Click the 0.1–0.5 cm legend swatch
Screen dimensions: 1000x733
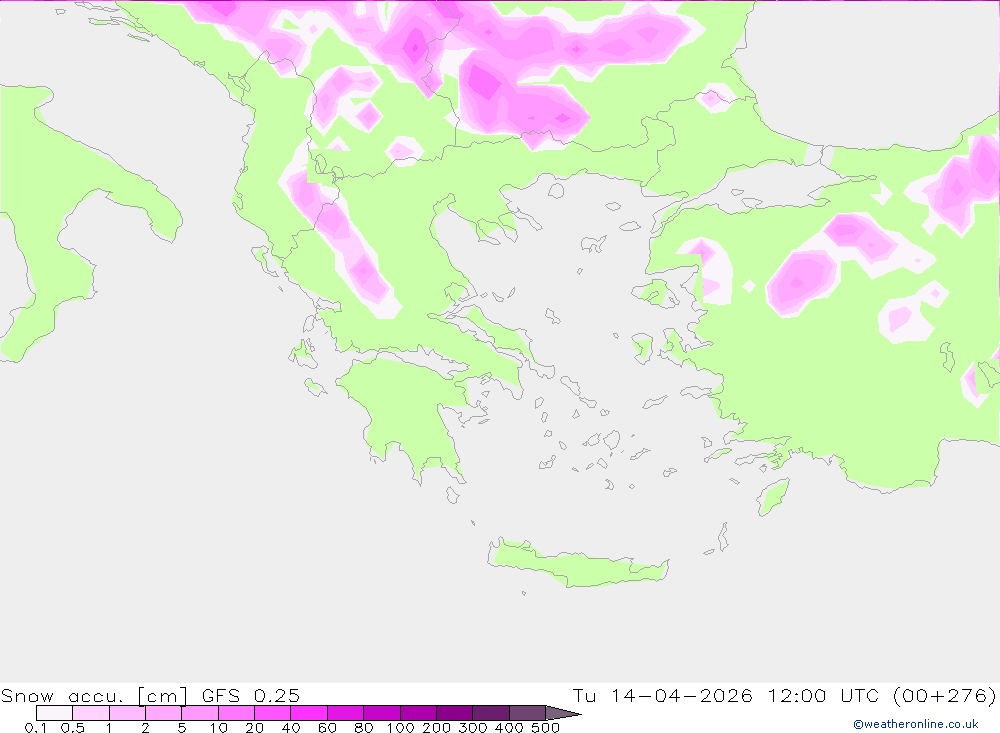[55, 713]
